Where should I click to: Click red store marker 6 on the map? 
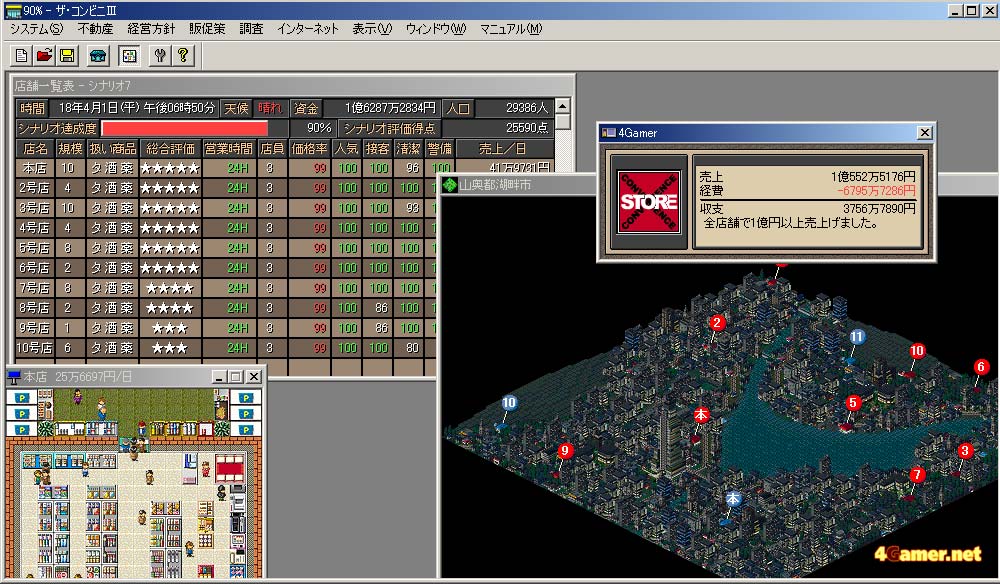[981, 367]
